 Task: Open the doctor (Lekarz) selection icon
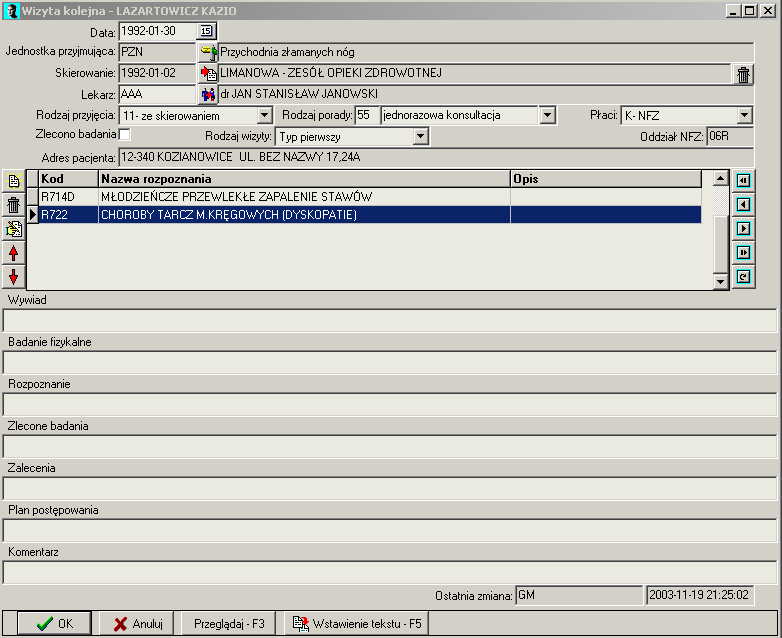(x=207, y=94)
